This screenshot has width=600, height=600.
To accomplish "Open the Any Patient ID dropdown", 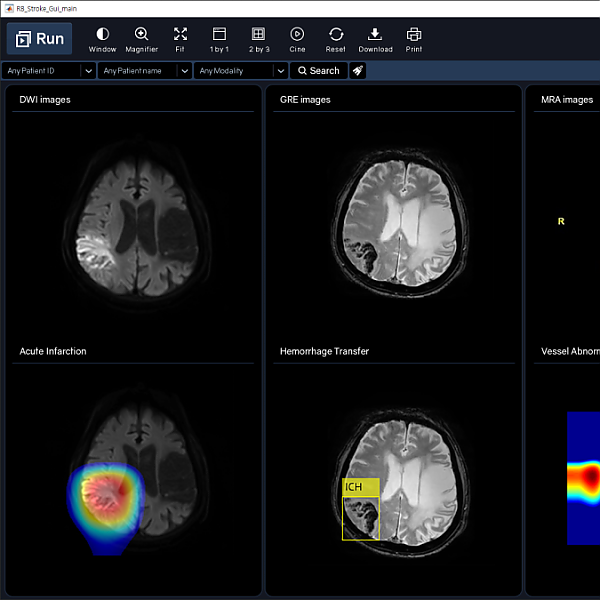I will point(87,71).
